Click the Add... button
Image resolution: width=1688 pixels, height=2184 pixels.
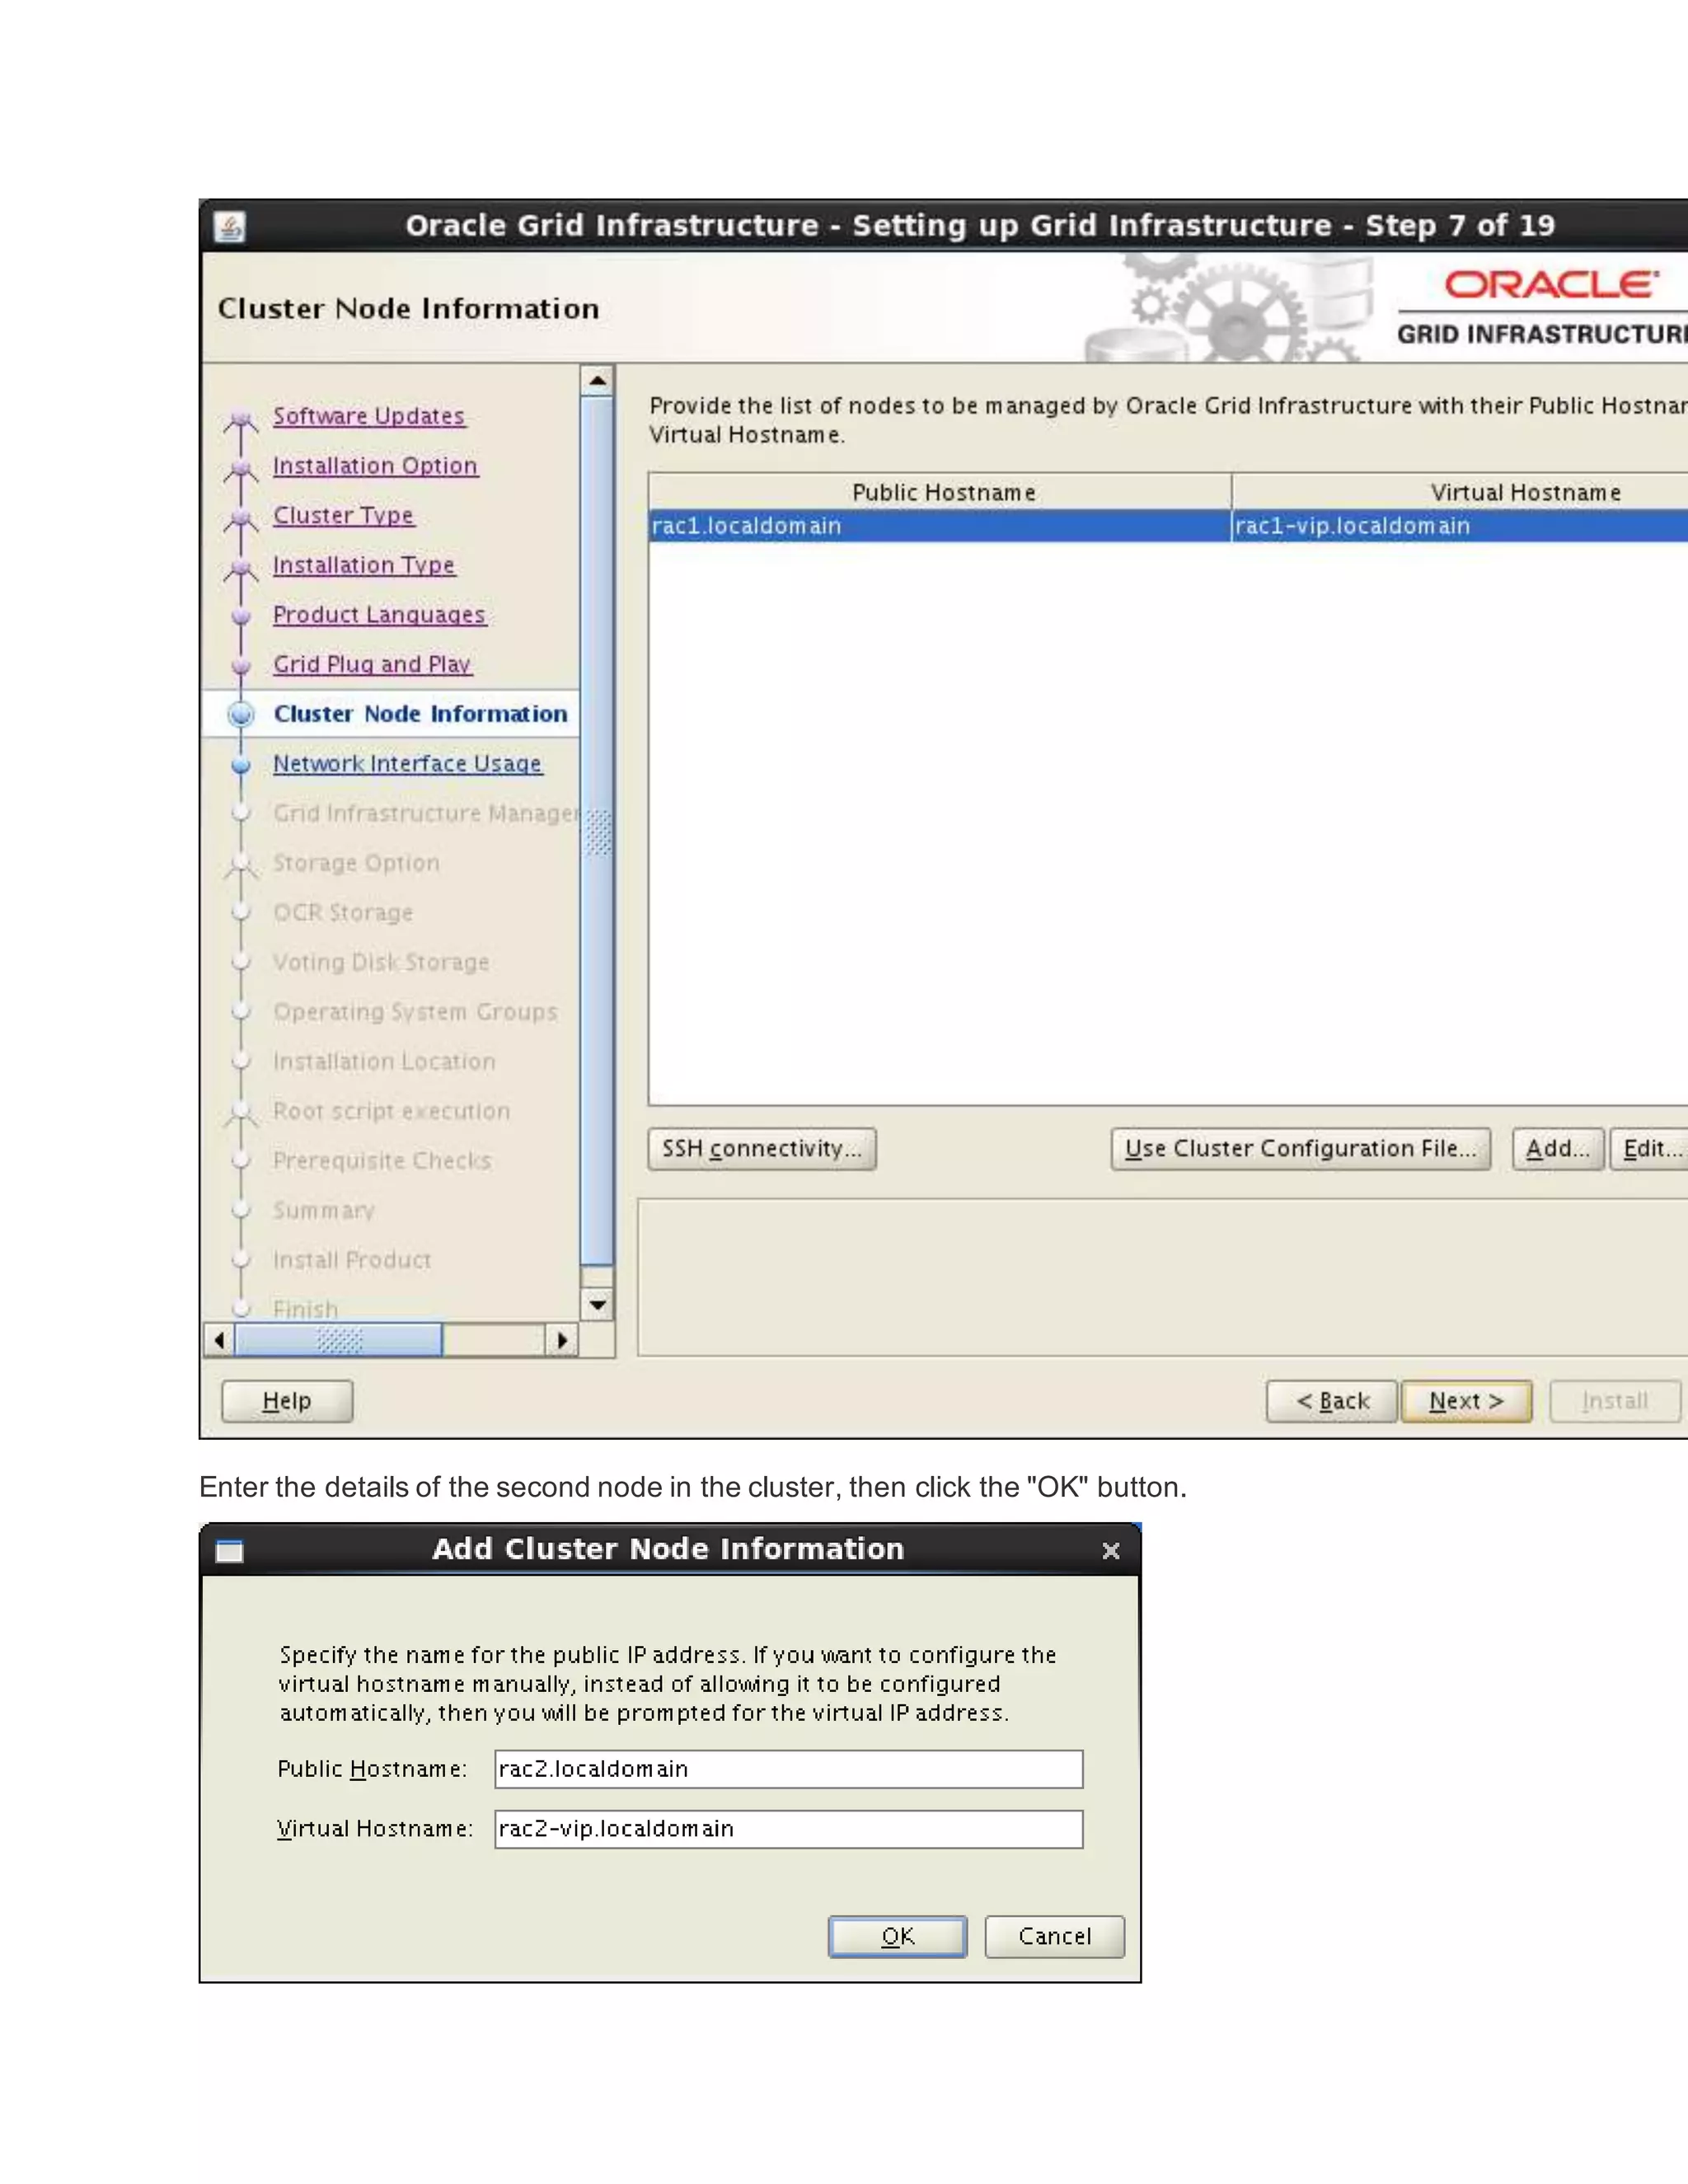[1557, 1149]
